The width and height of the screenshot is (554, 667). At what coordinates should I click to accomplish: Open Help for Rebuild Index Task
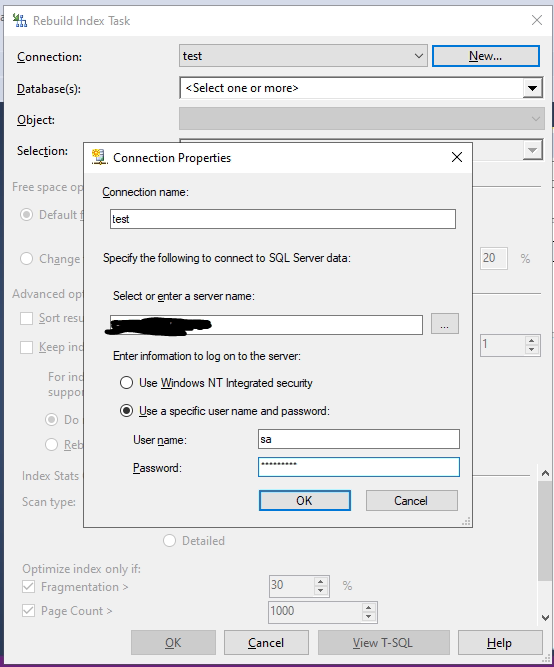tap(500, 643)
